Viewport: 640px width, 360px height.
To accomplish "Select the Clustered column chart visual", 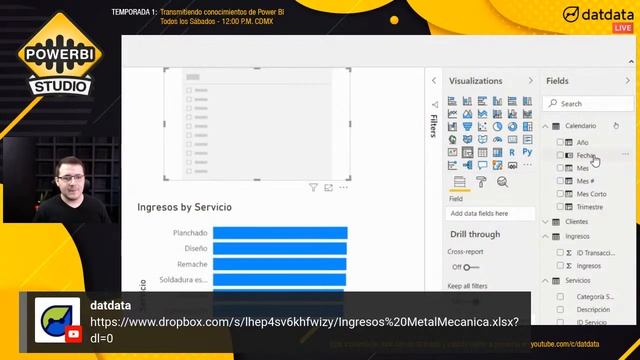I will (497, 101).
